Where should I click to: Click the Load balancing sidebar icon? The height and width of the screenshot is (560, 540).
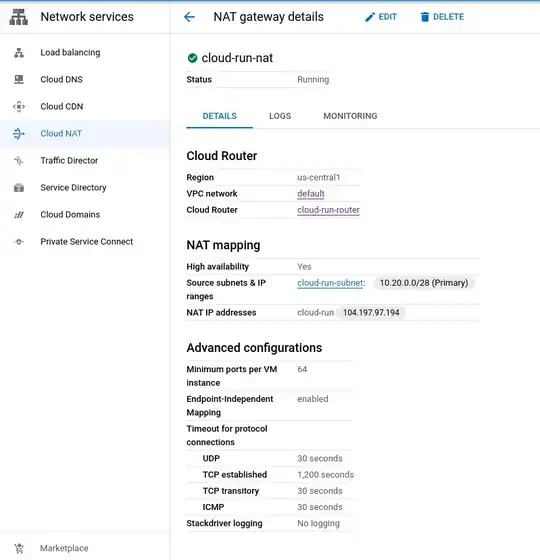point(19,53)
